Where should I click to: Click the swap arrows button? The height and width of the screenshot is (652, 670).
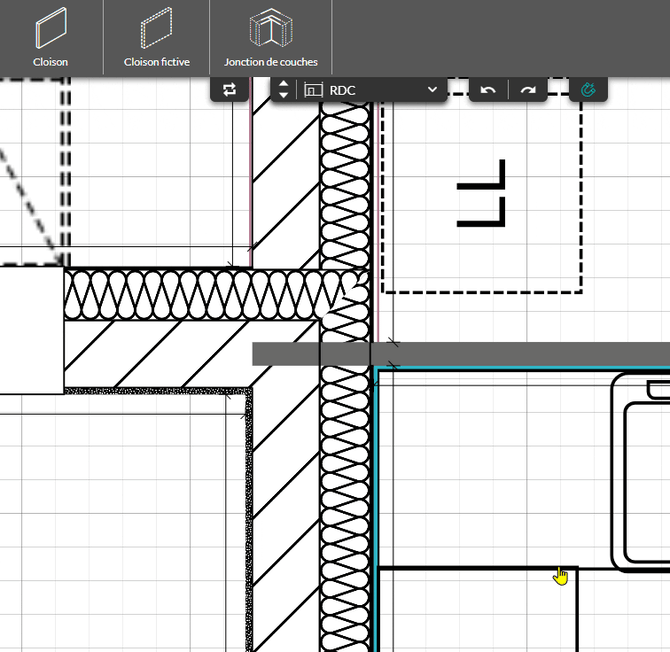[229, 90]
